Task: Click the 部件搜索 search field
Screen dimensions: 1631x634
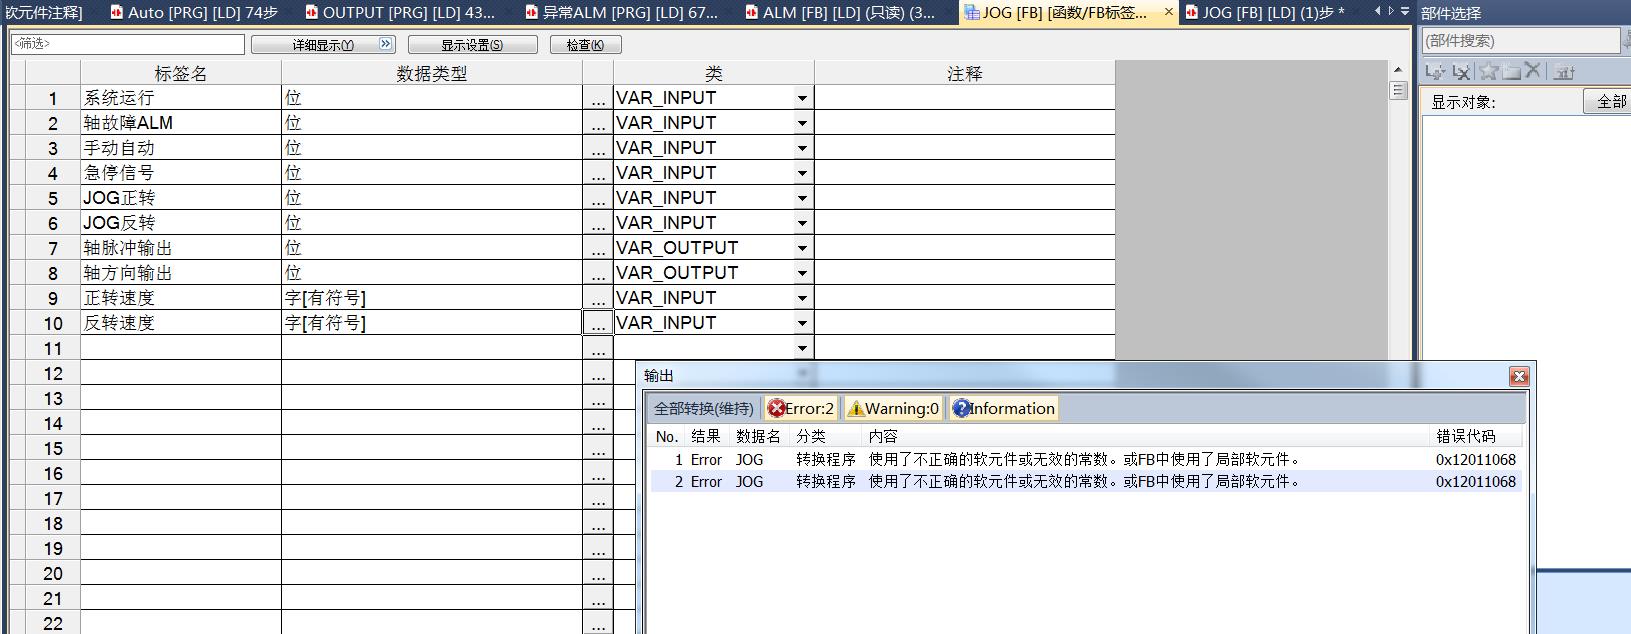Action: [1518, 41]
